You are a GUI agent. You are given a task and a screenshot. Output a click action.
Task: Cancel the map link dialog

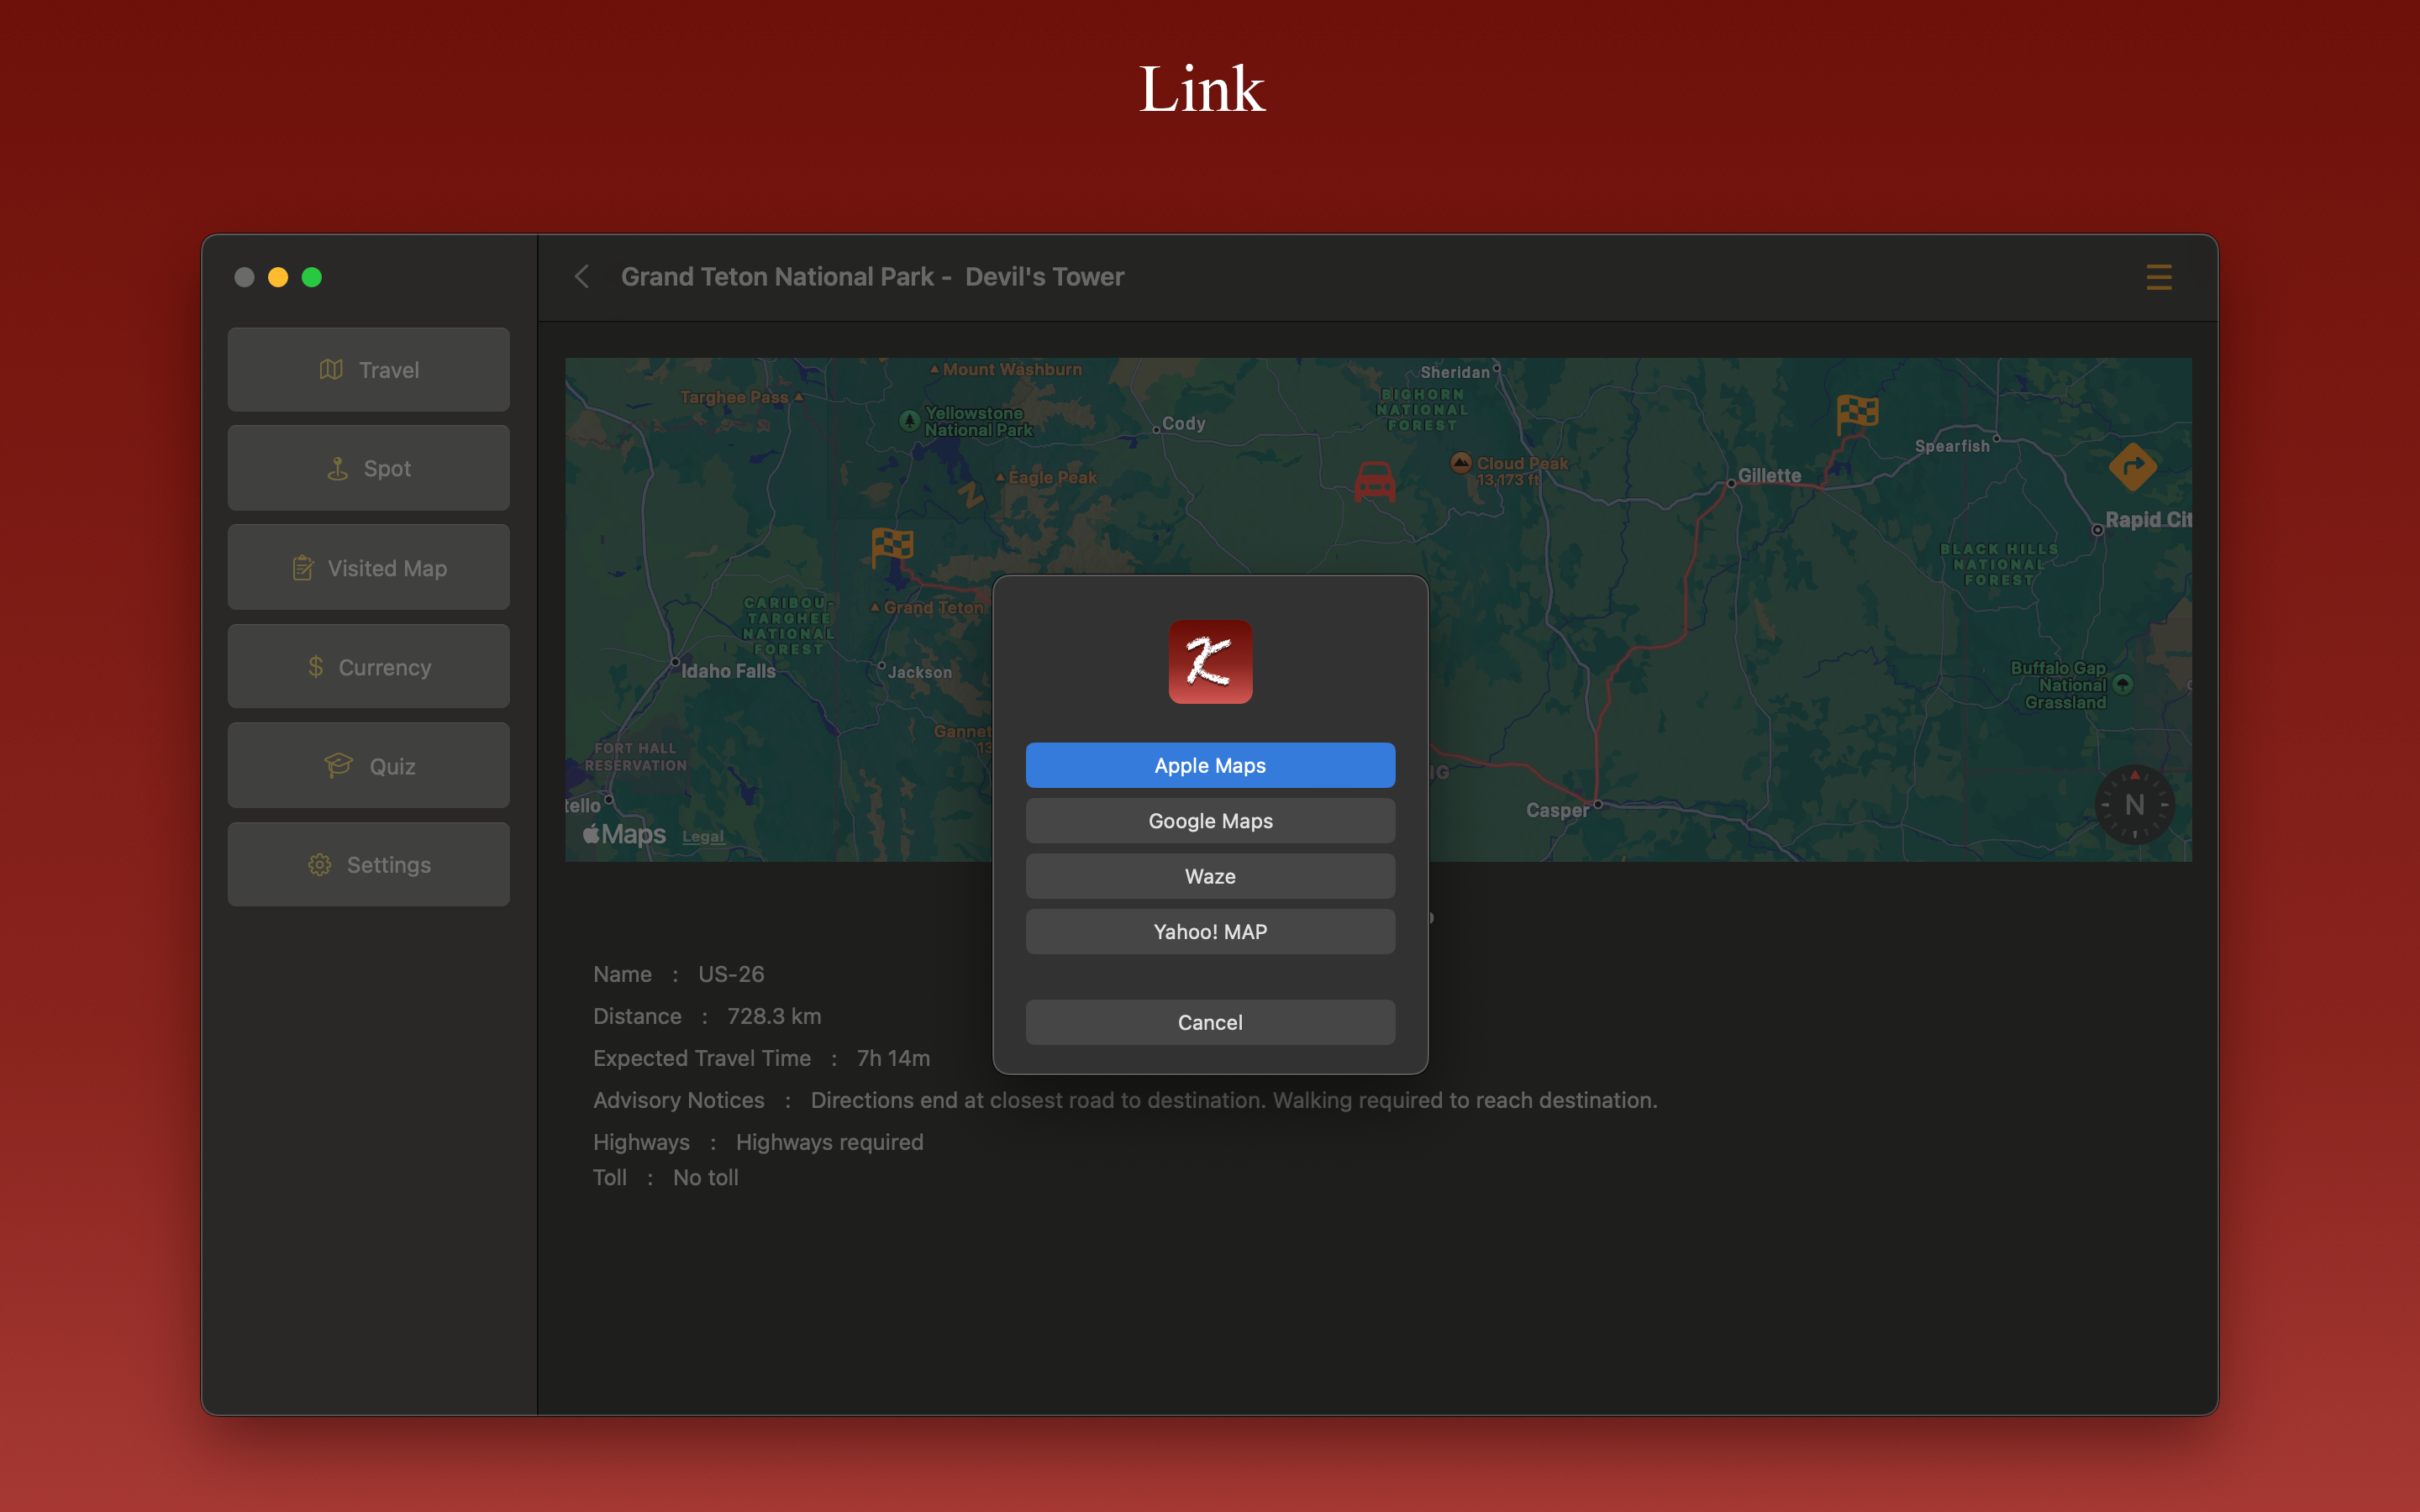[1210, 1022]
